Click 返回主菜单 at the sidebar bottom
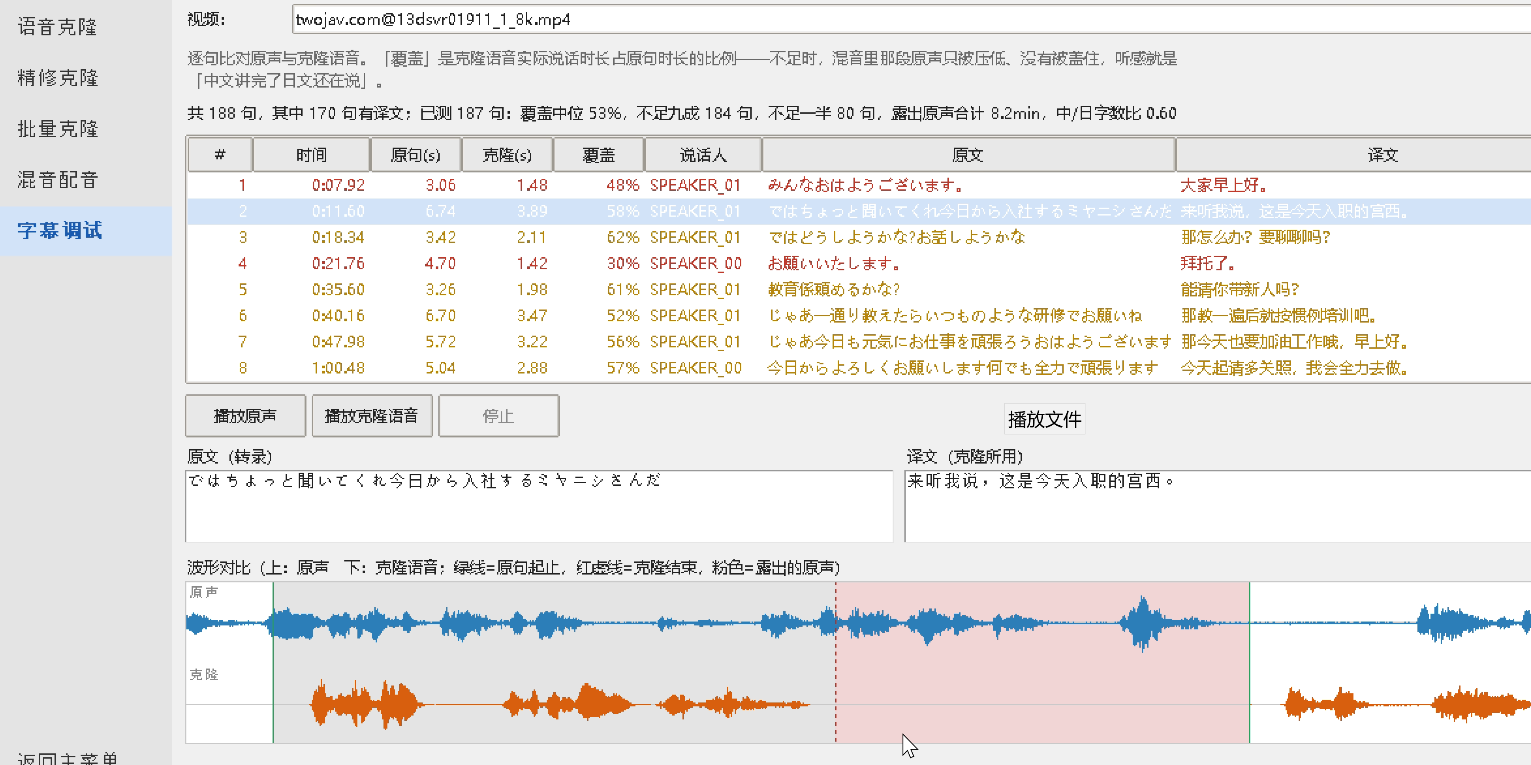The width and height of the screenshot is (1531, 765). point(68,760)
